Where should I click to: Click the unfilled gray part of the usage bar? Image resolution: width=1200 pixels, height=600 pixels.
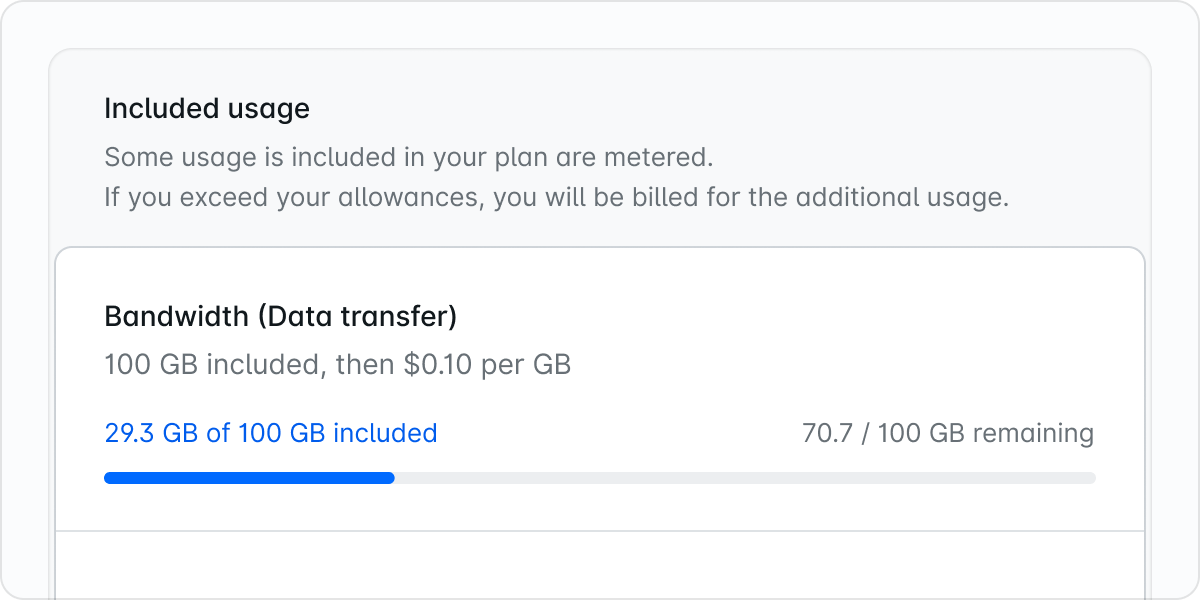(744, 478)
